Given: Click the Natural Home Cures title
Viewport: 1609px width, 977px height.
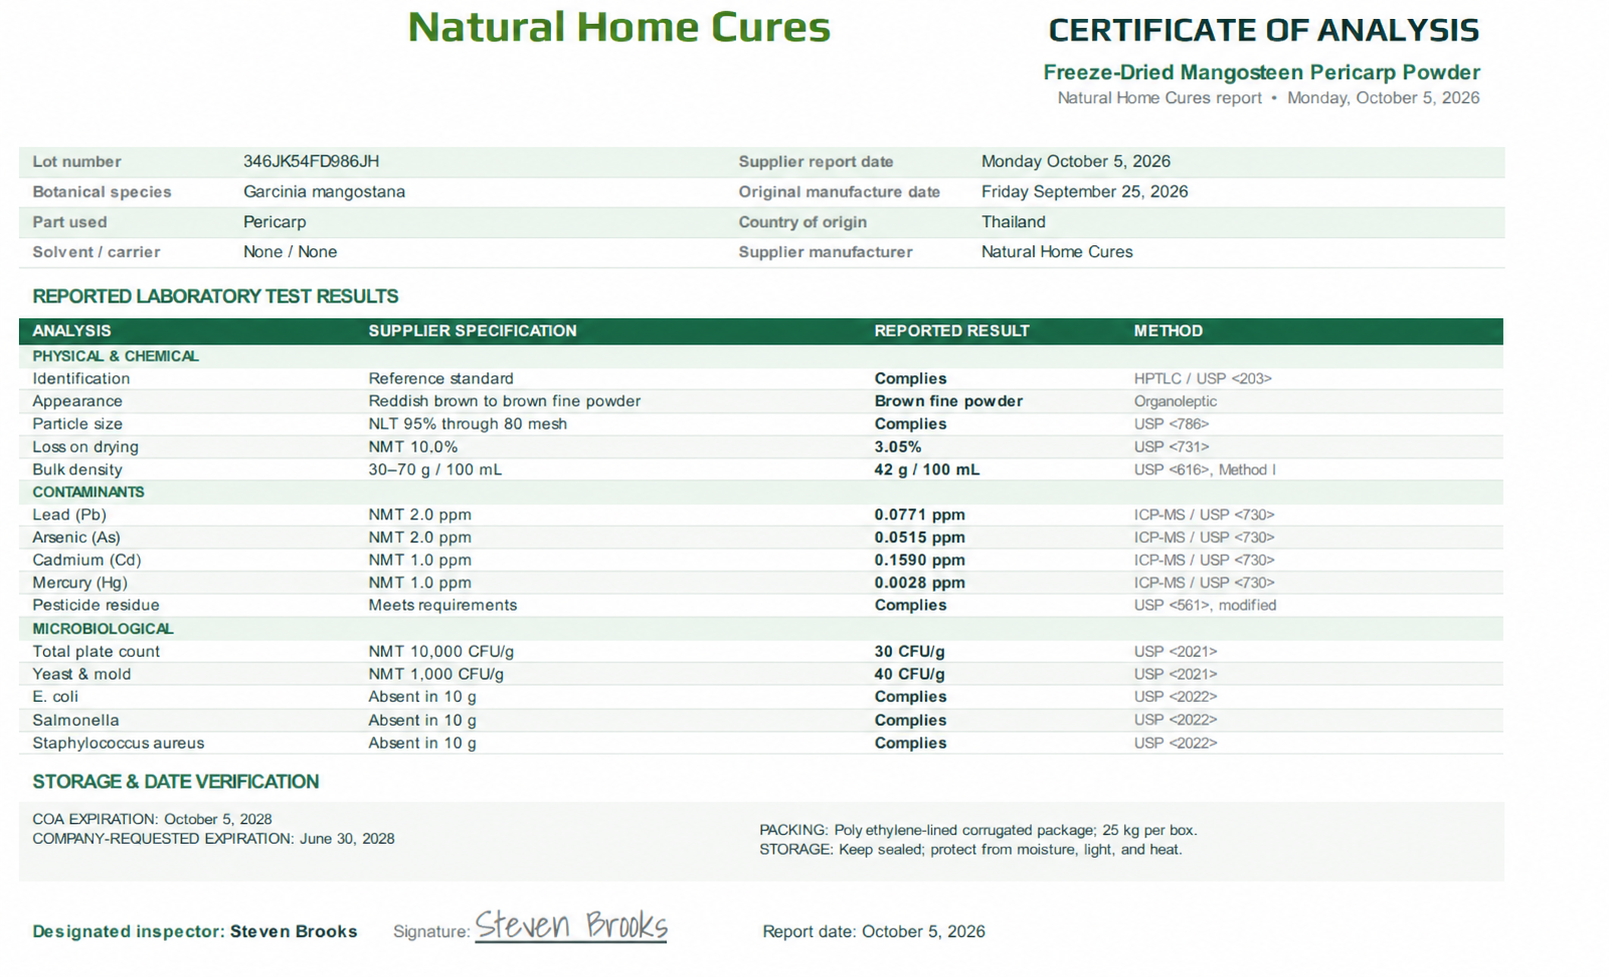Looking at the screenshot, I should 619,27.
